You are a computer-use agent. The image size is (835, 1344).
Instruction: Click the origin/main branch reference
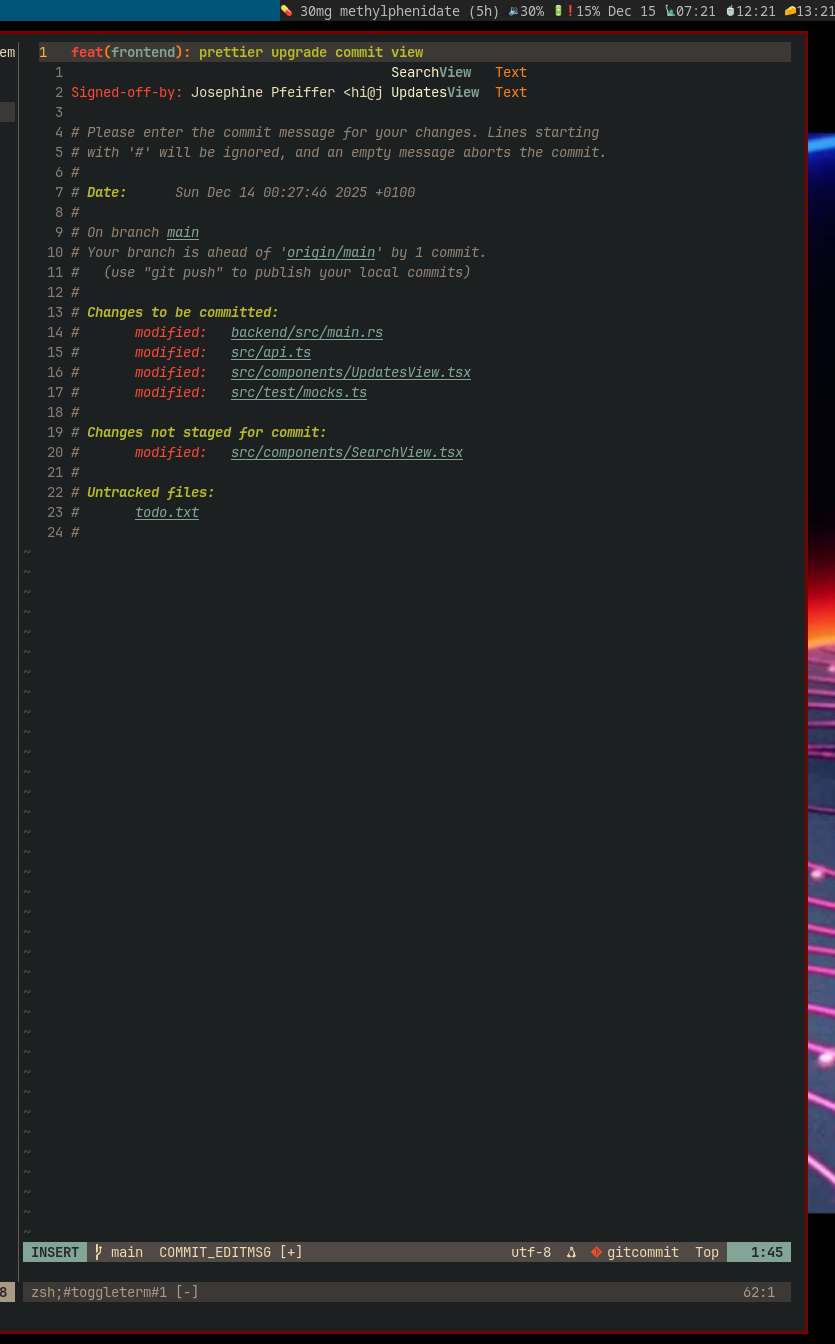331,252
